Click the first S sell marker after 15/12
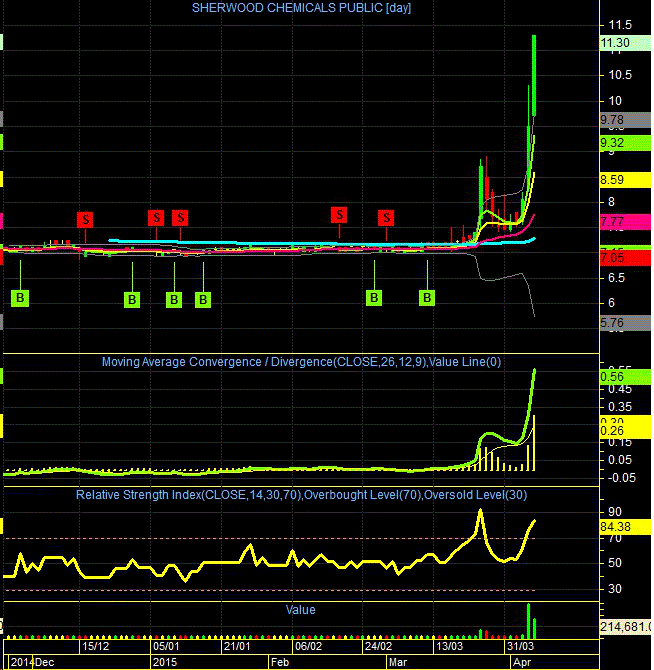The height and width of the screenshot is (670, 654). pos(85,220)
